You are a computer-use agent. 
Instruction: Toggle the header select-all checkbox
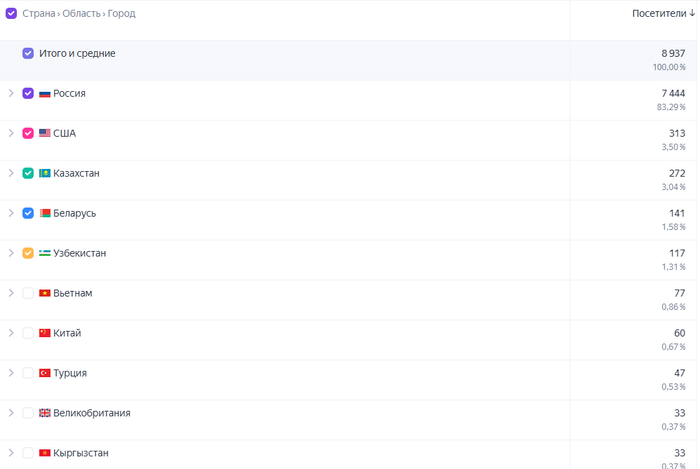point(11,13)
